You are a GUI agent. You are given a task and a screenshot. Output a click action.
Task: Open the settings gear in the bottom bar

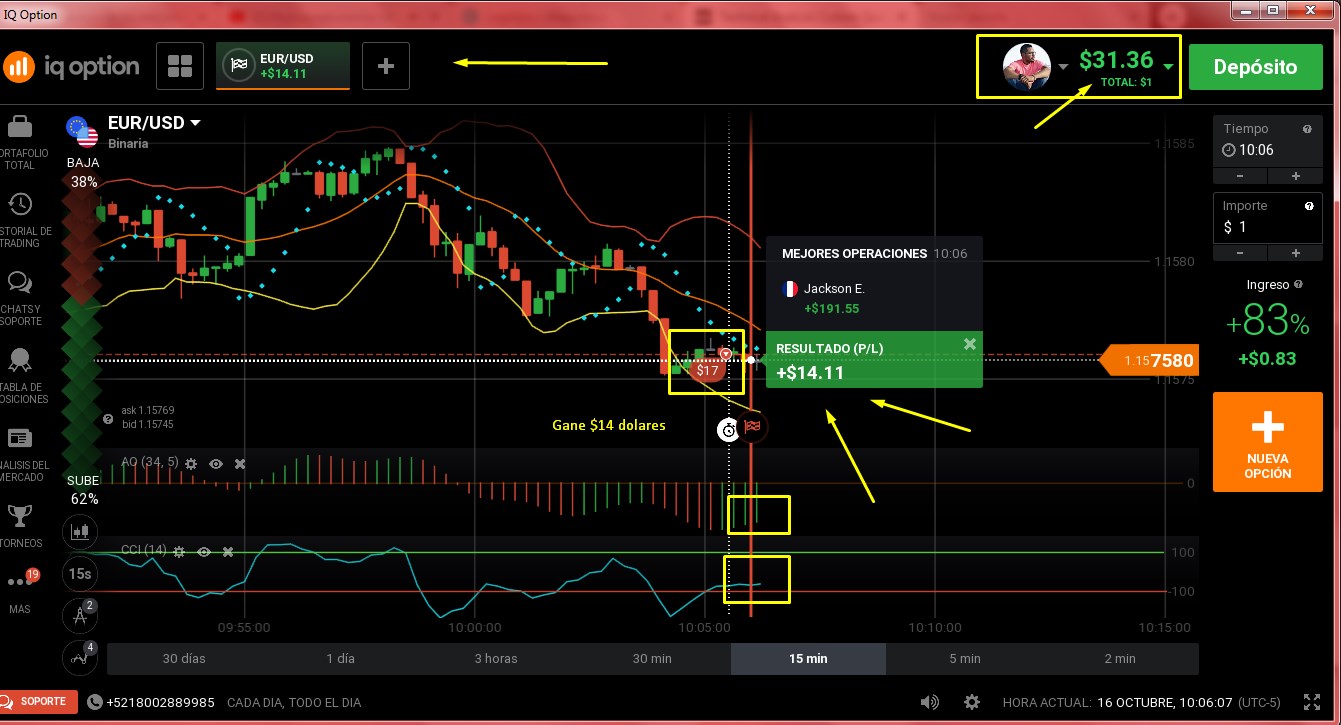(x=972, y=702)
